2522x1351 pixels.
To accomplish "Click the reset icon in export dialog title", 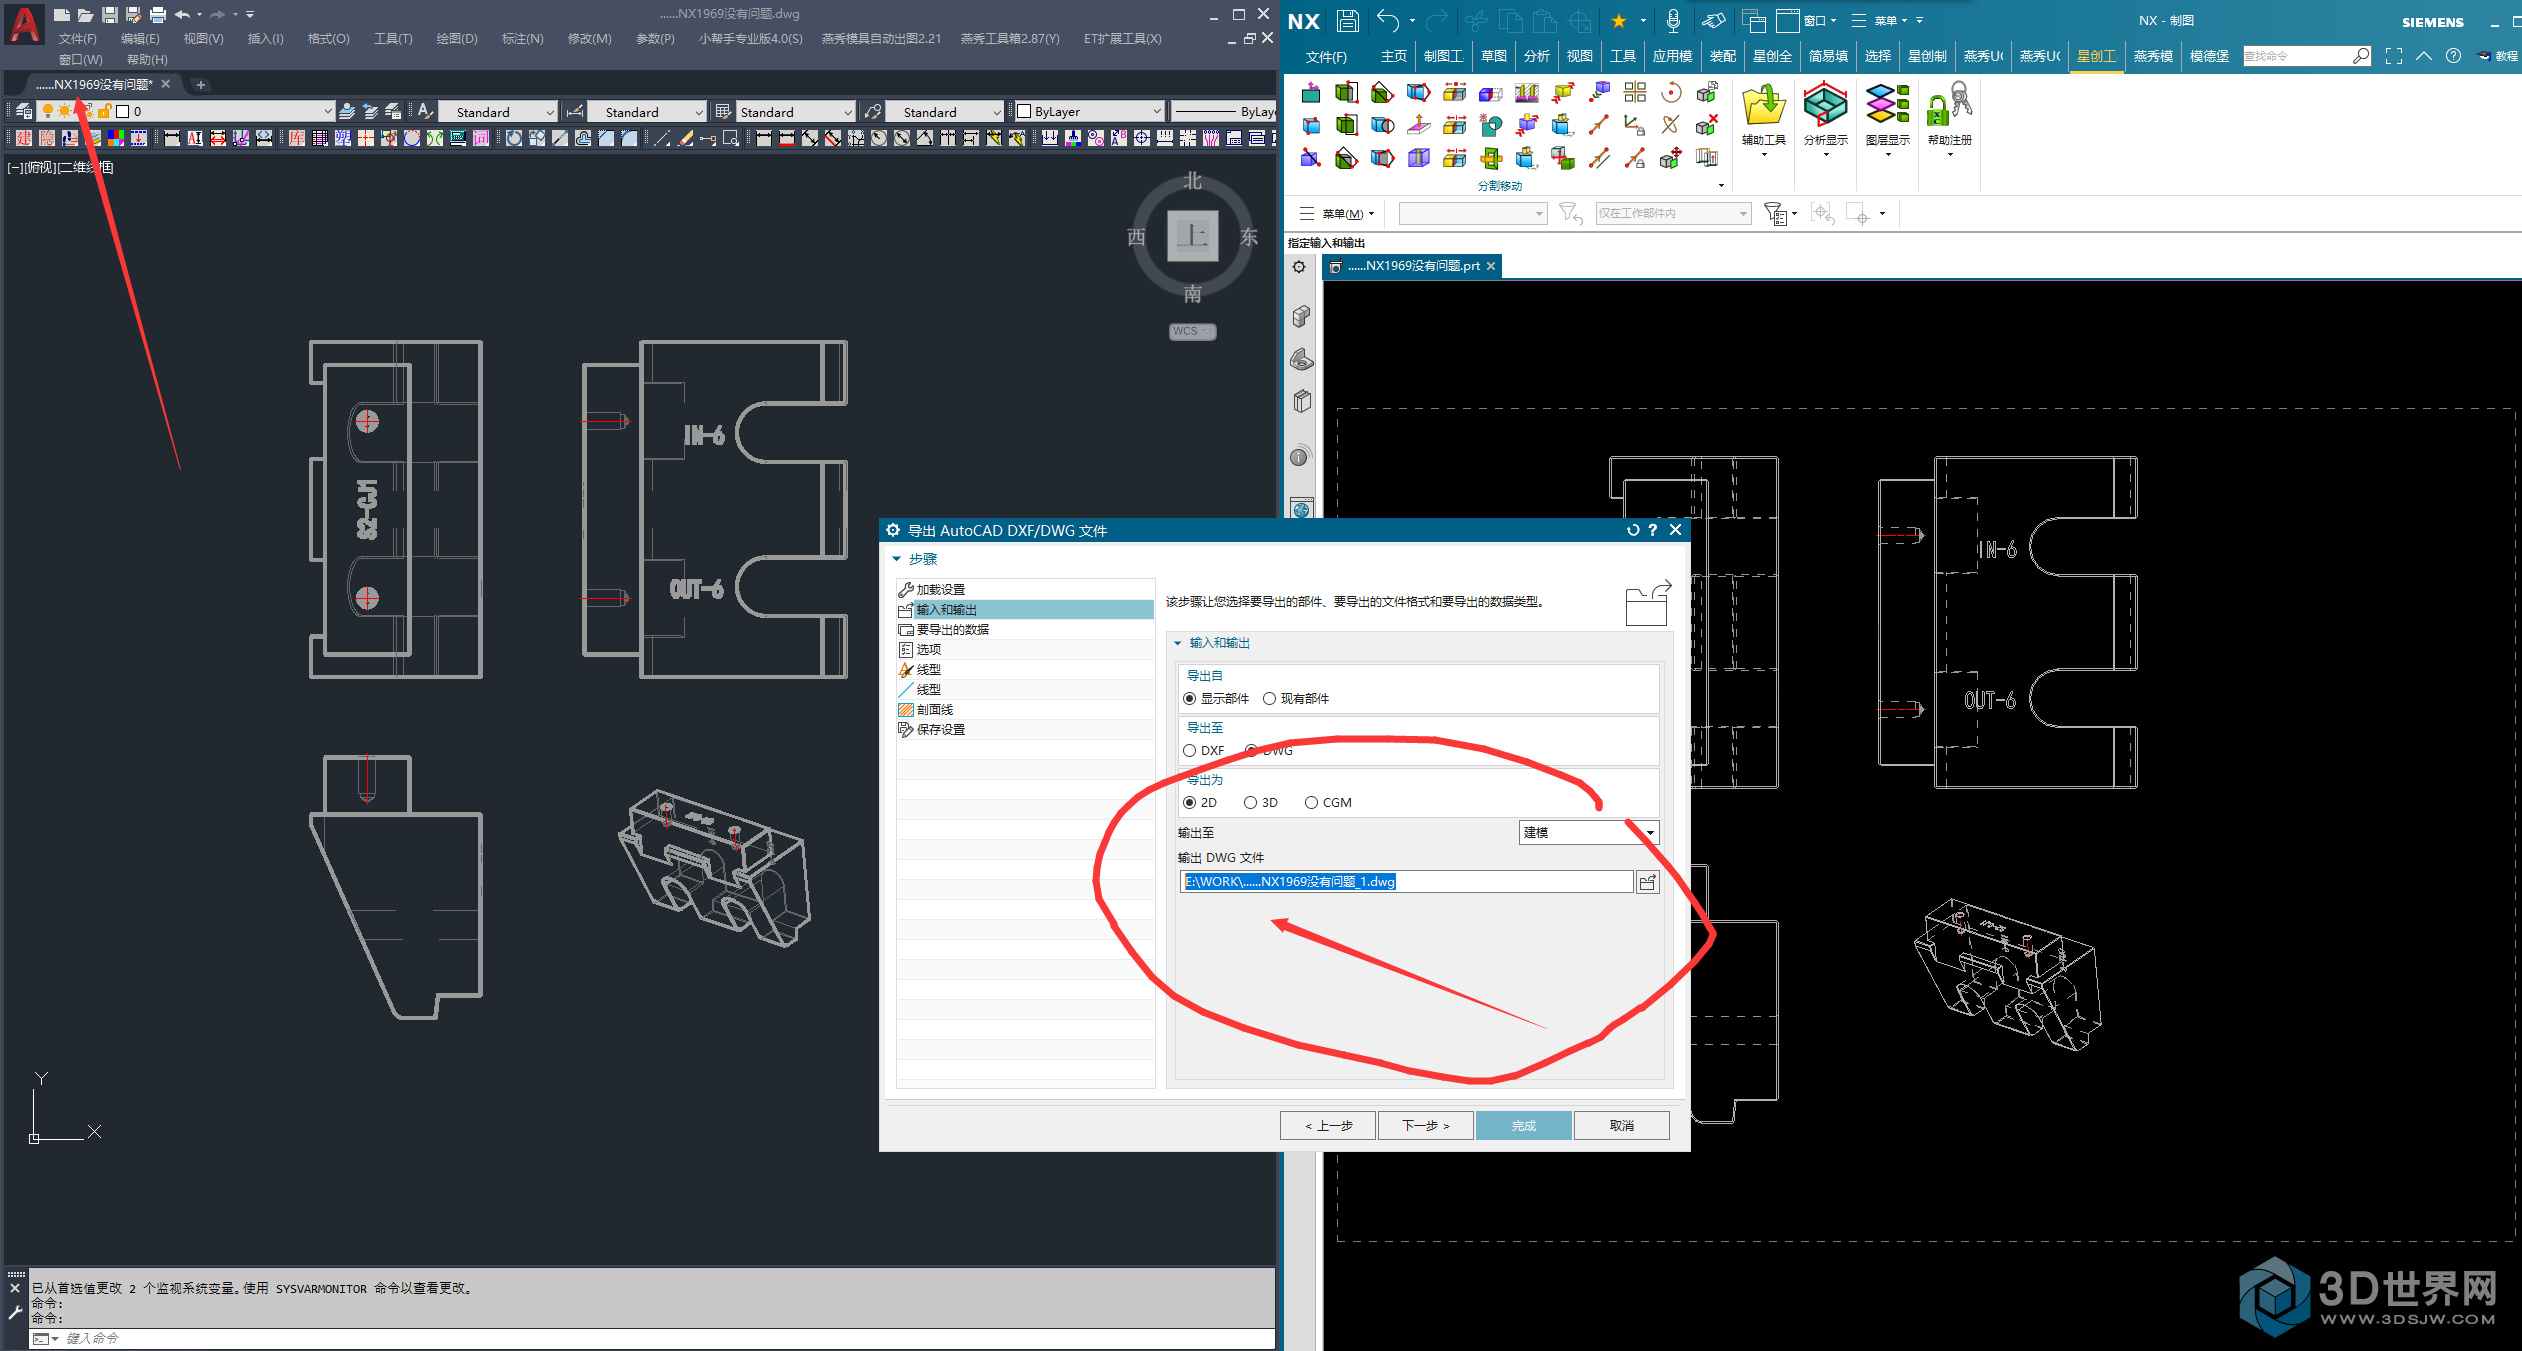I will click(1632, 530).
